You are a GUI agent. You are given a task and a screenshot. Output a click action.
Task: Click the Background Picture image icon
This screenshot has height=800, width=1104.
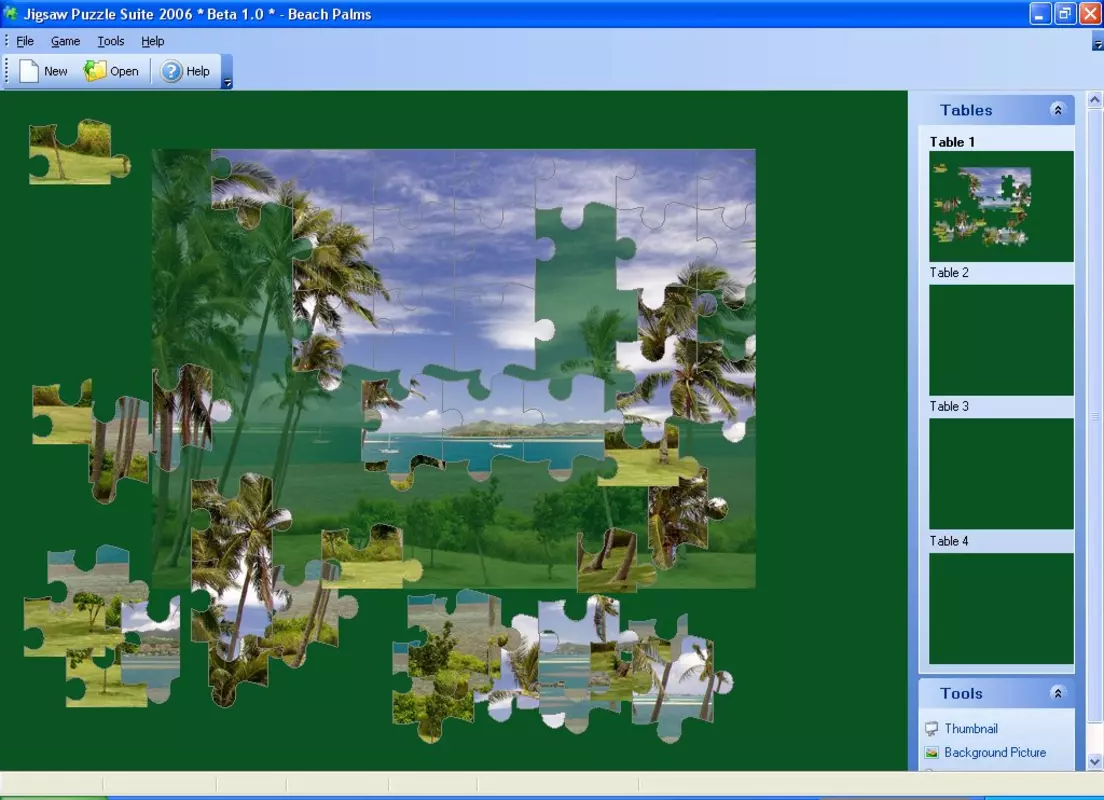tap(932, 752)
